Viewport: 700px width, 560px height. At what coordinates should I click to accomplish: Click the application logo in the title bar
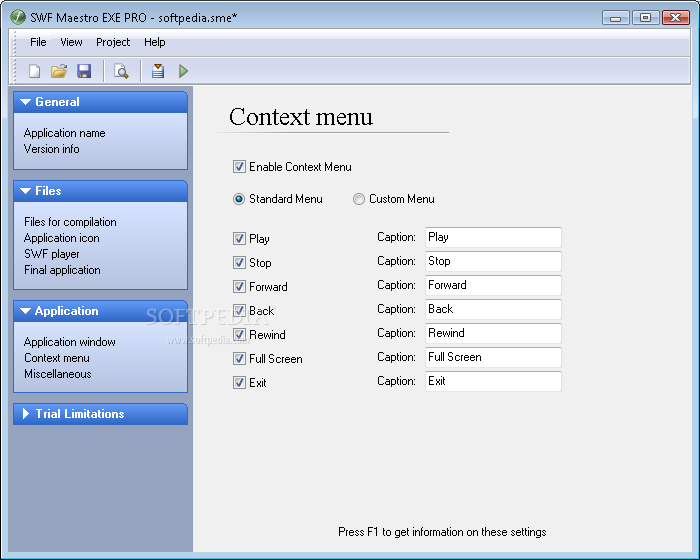click(x=17, y=17)
